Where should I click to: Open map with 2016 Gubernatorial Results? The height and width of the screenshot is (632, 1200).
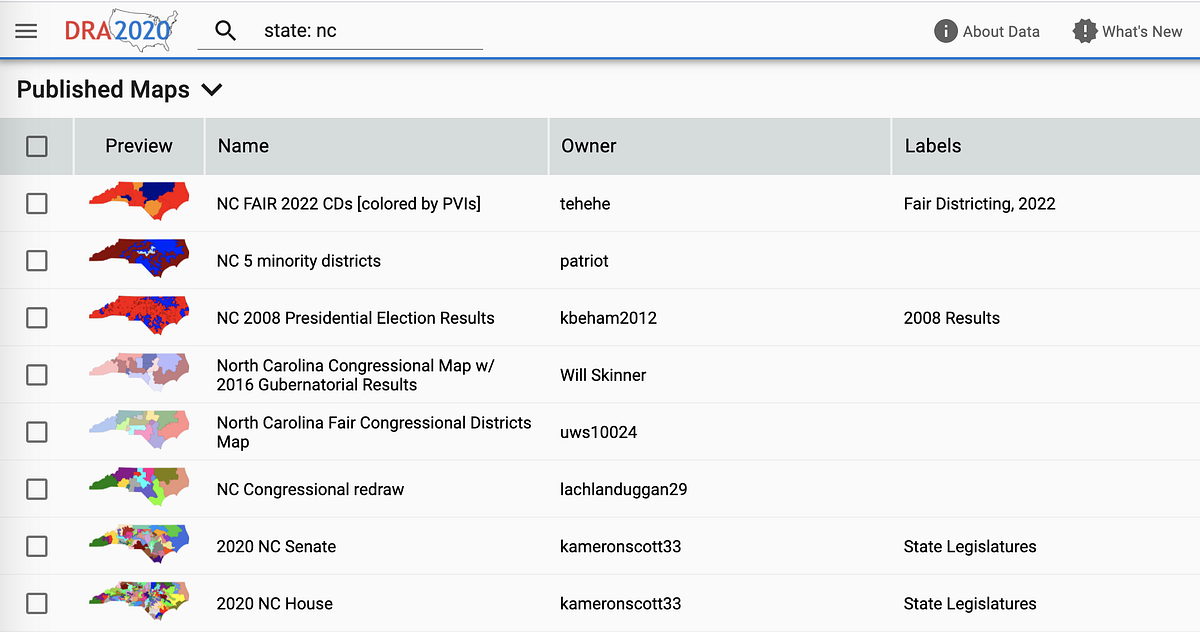(x=355, y=375)
